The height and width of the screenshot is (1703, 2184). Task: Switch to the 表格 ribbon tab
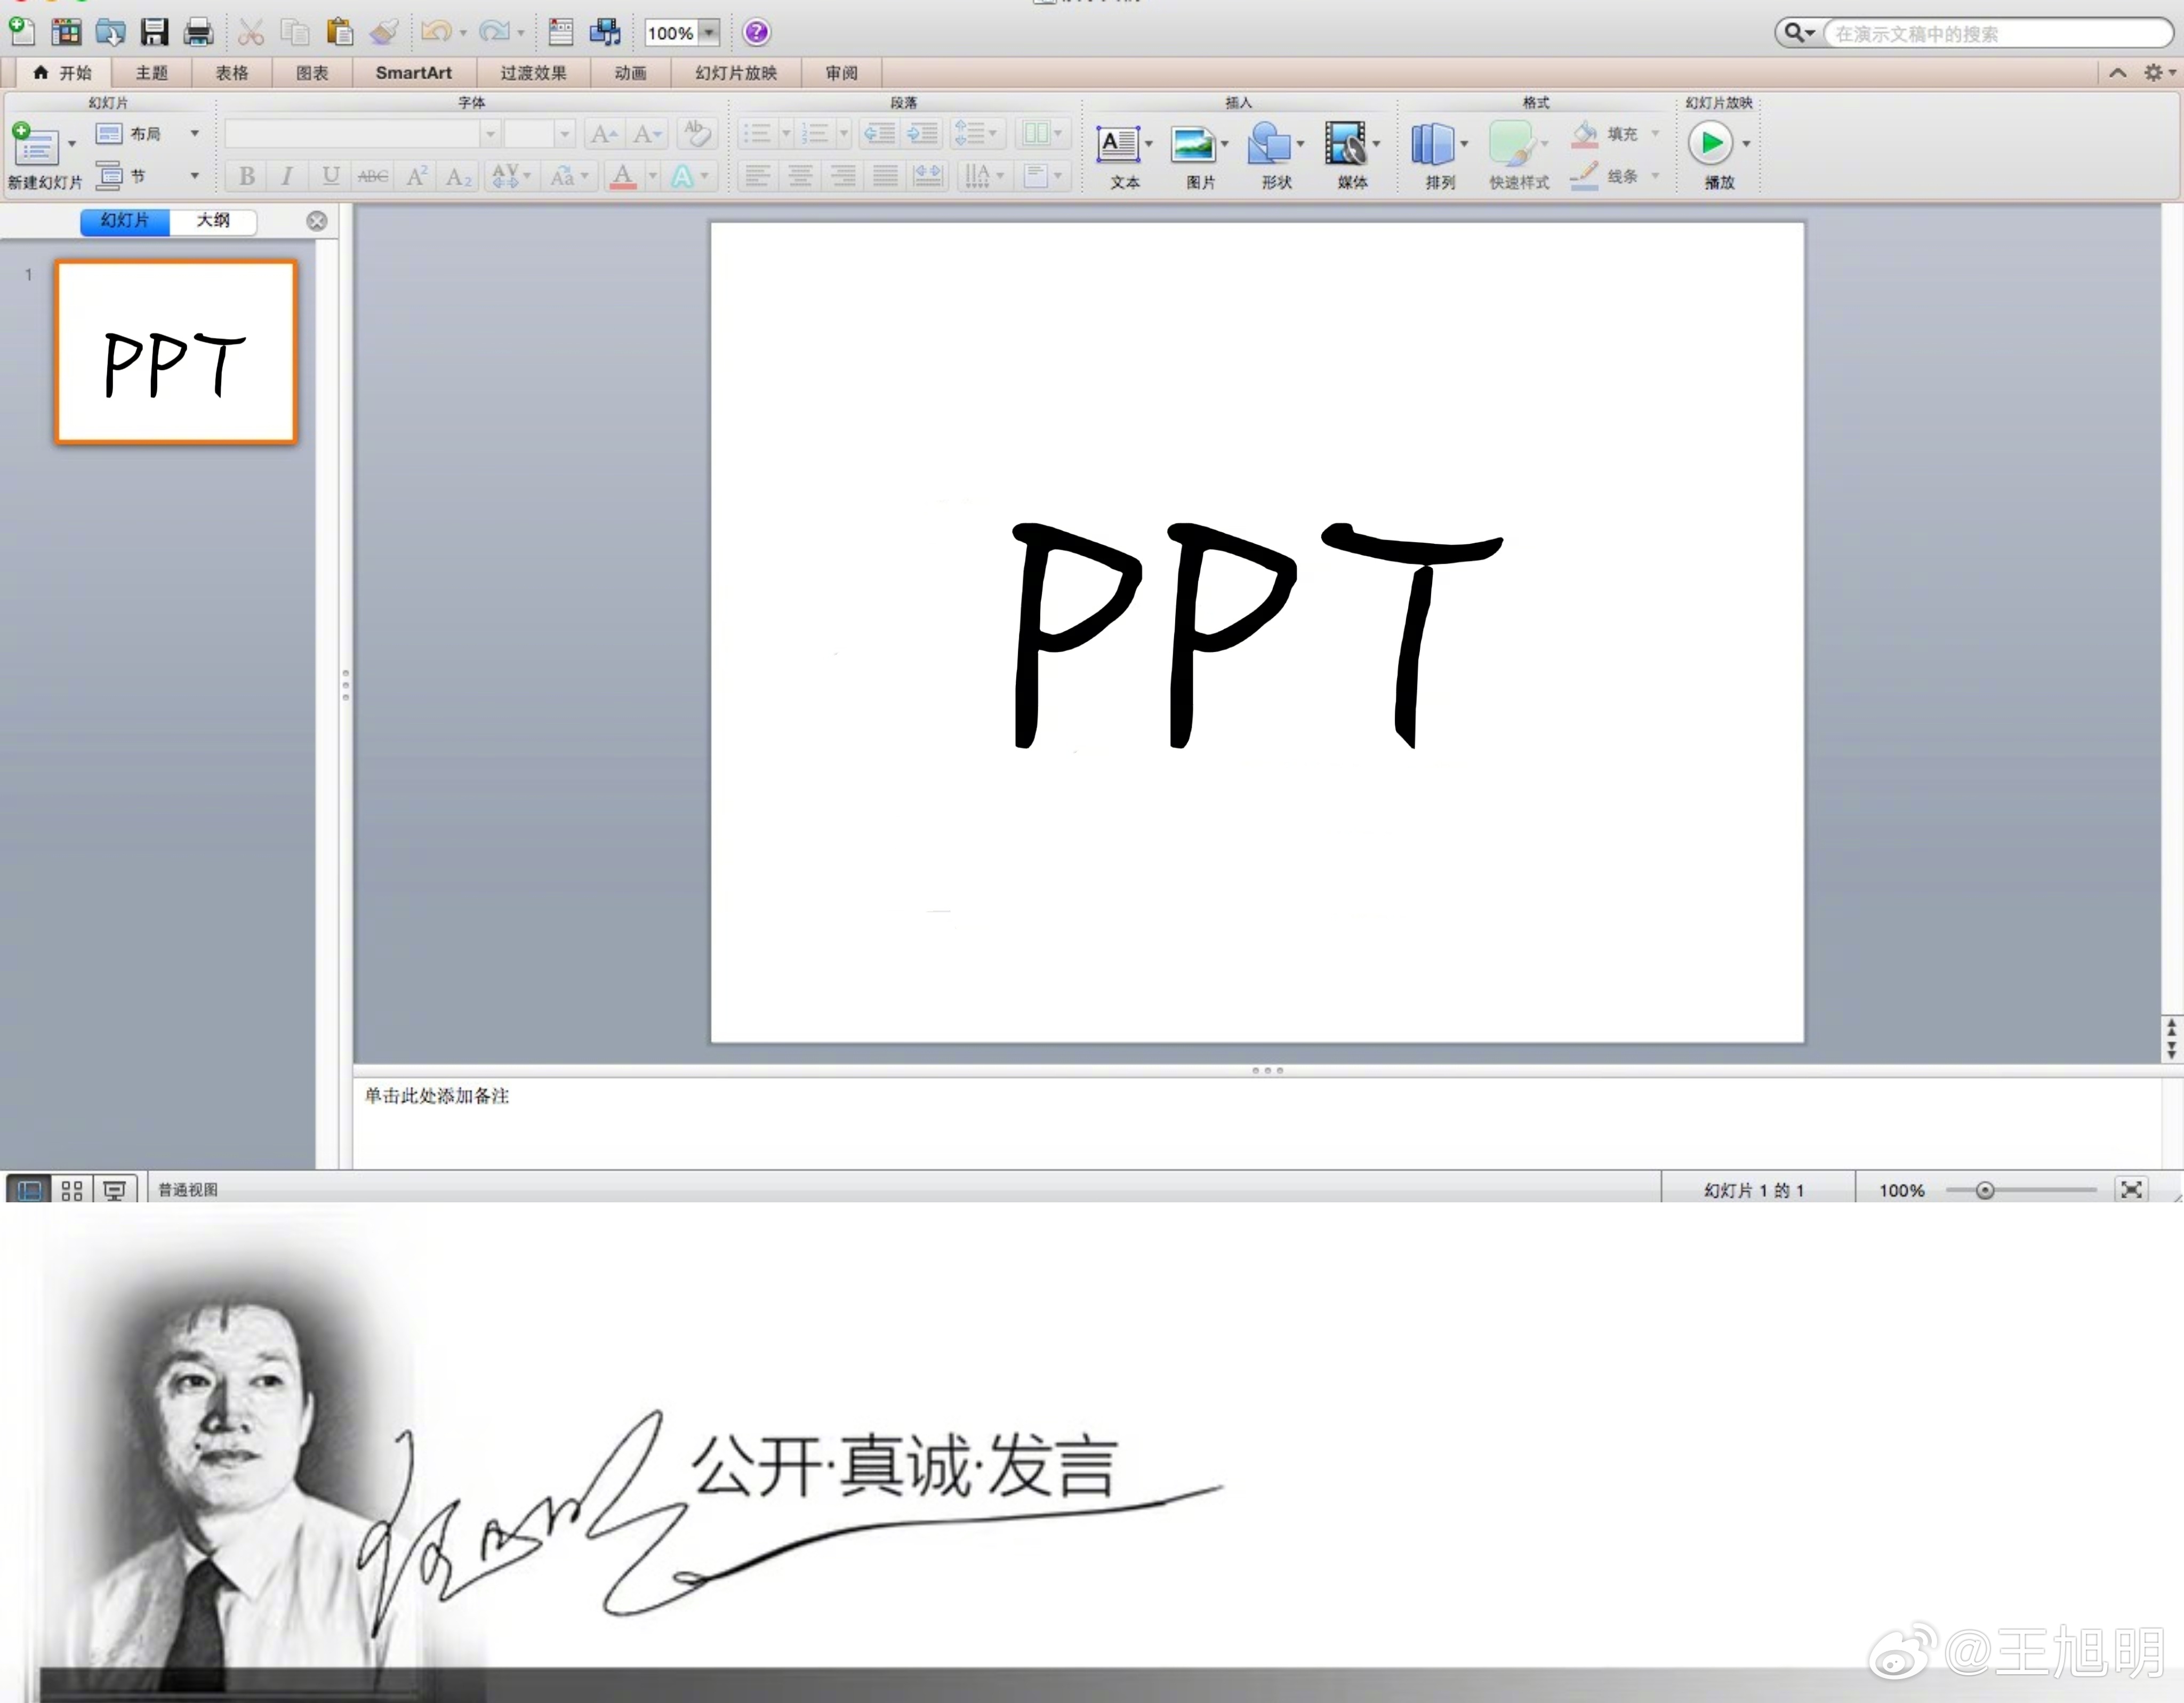(x=231, y=73)
